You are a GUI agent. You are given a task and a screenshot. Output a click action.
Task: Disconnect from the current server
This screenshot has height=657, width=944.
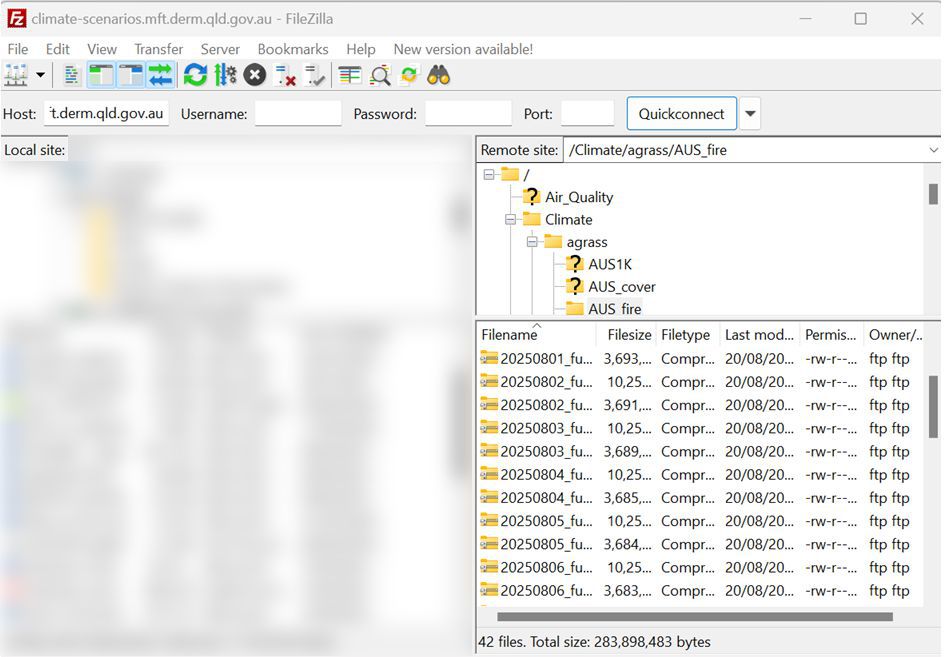[x=286, y=75]
